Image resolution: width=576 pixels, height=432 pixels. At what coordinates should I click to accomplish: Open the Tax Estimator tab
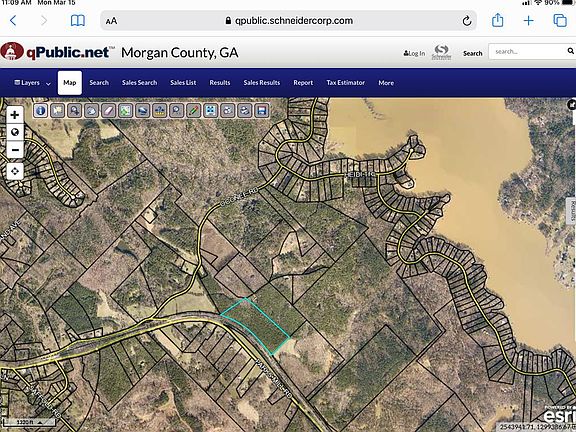[x=346, y=83]
